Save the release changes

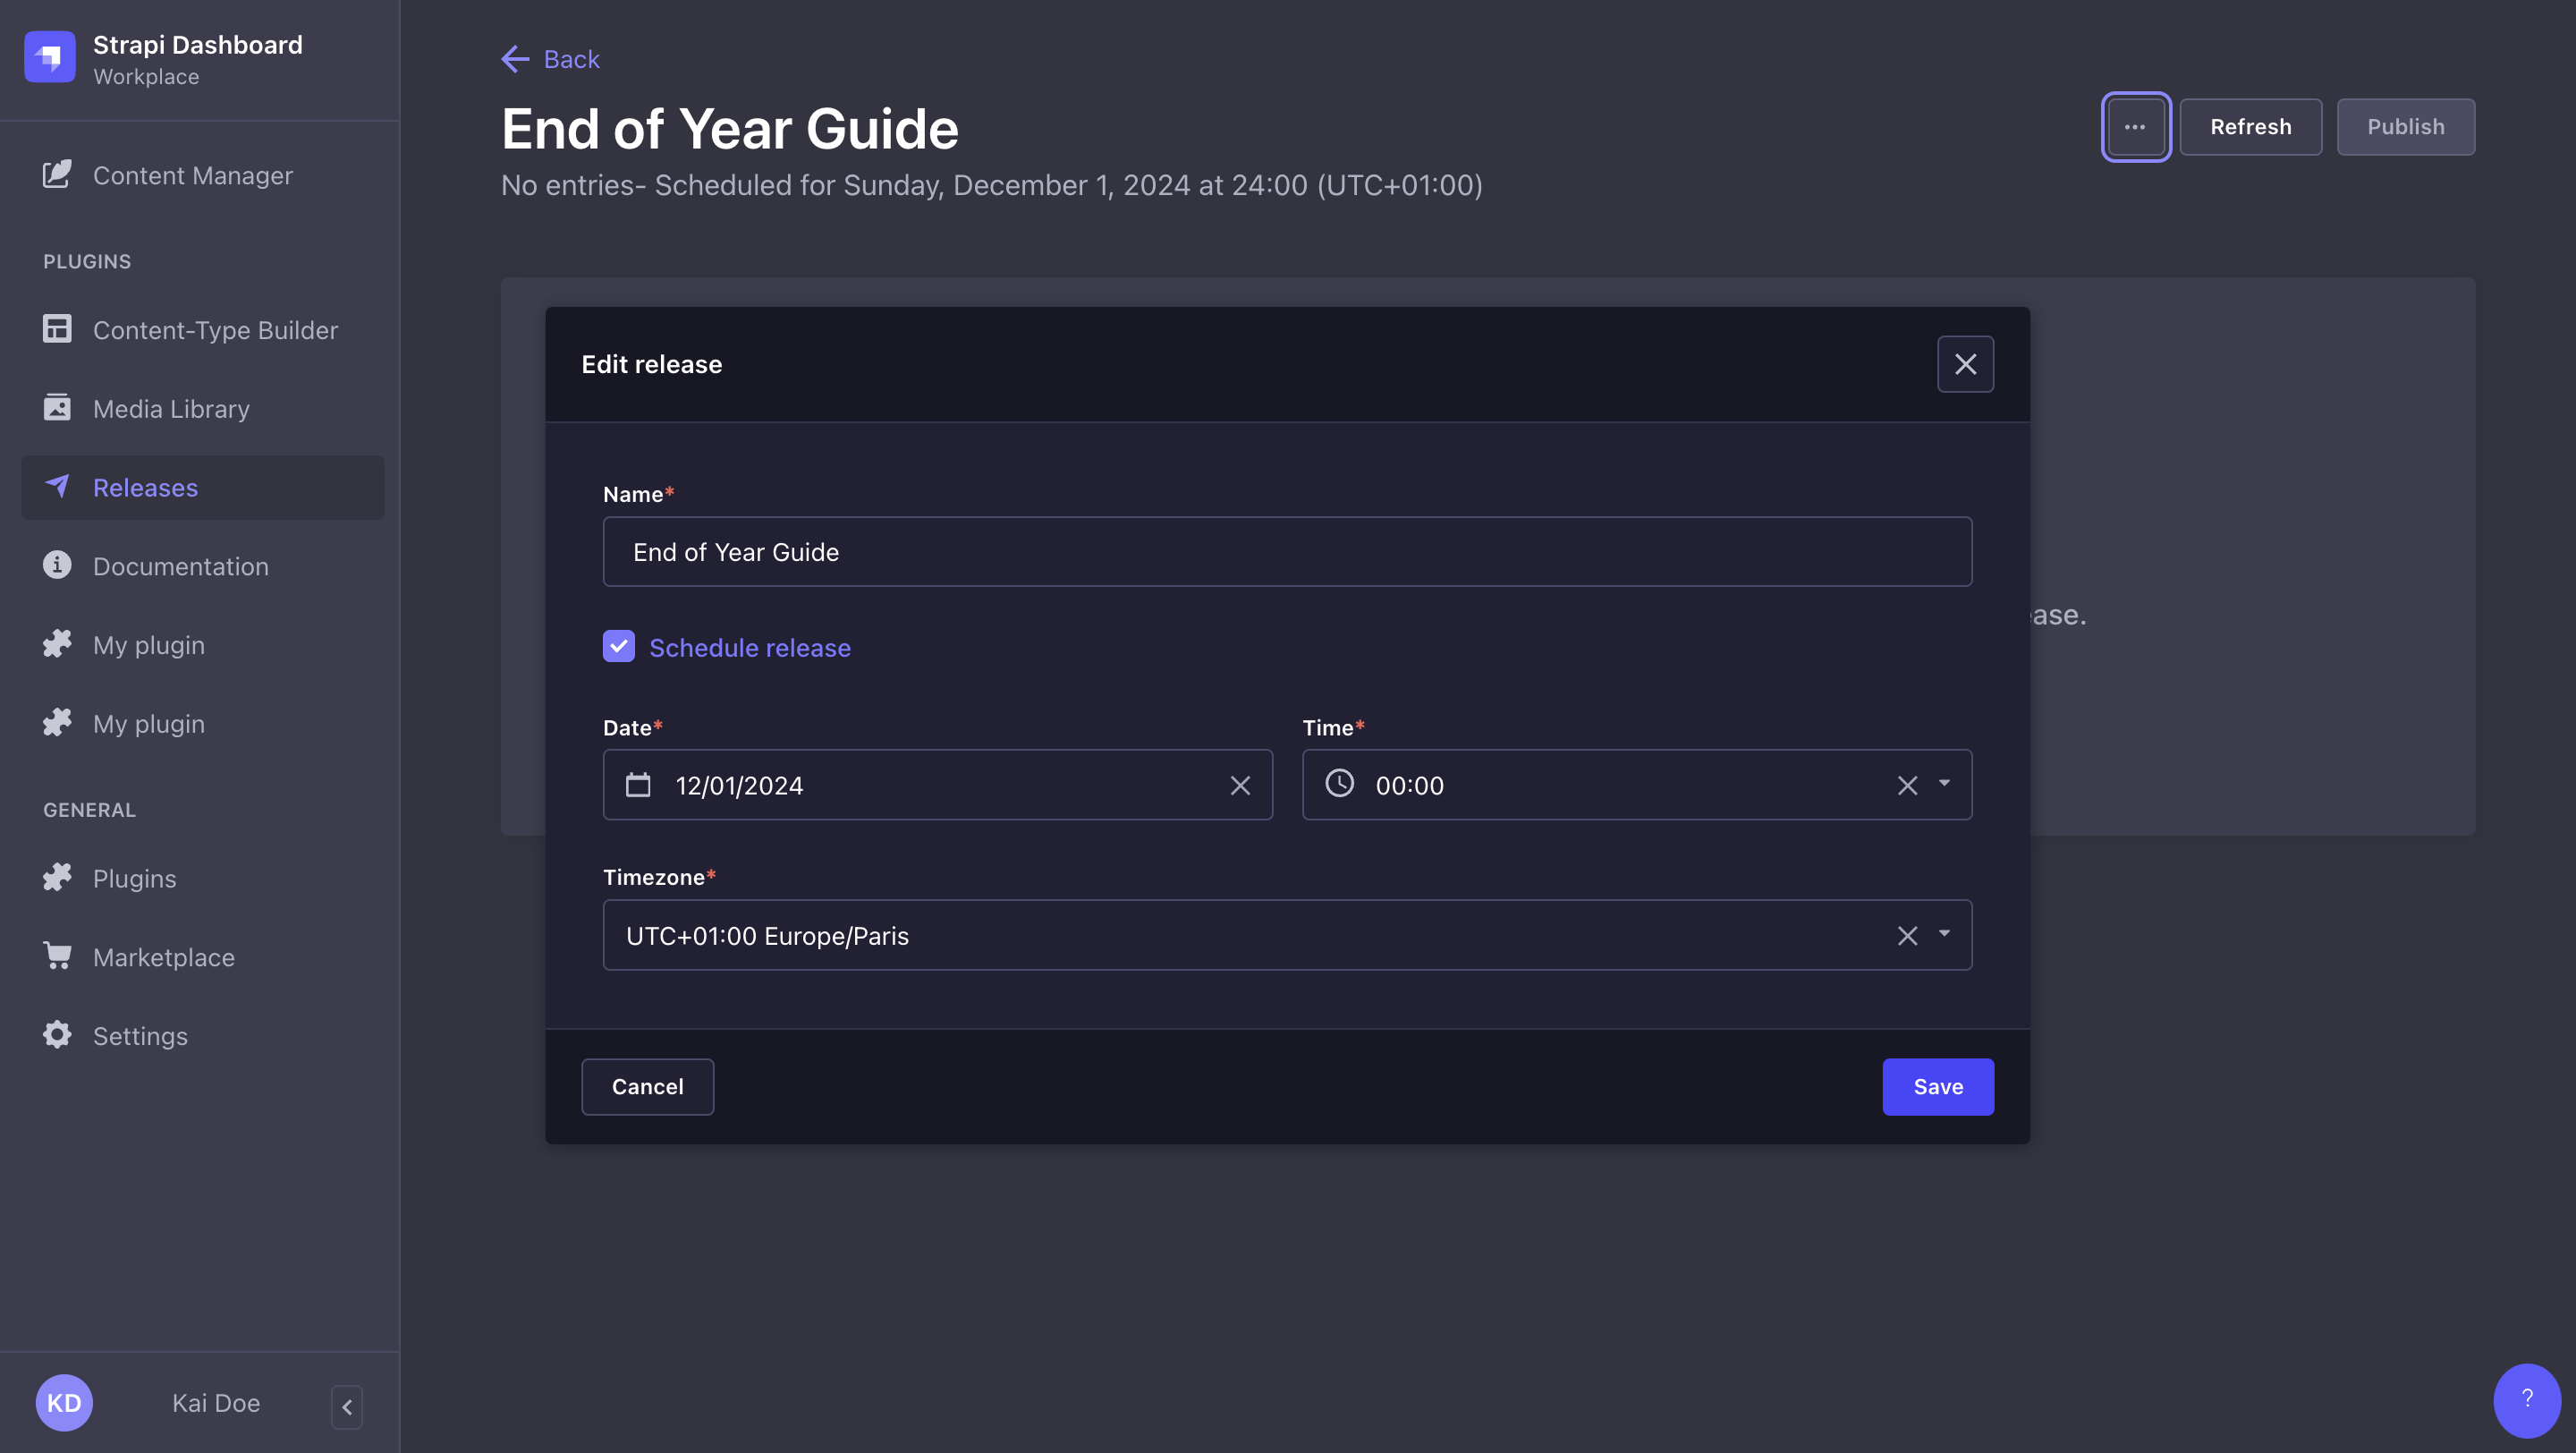click(x=1937, y=1086)
